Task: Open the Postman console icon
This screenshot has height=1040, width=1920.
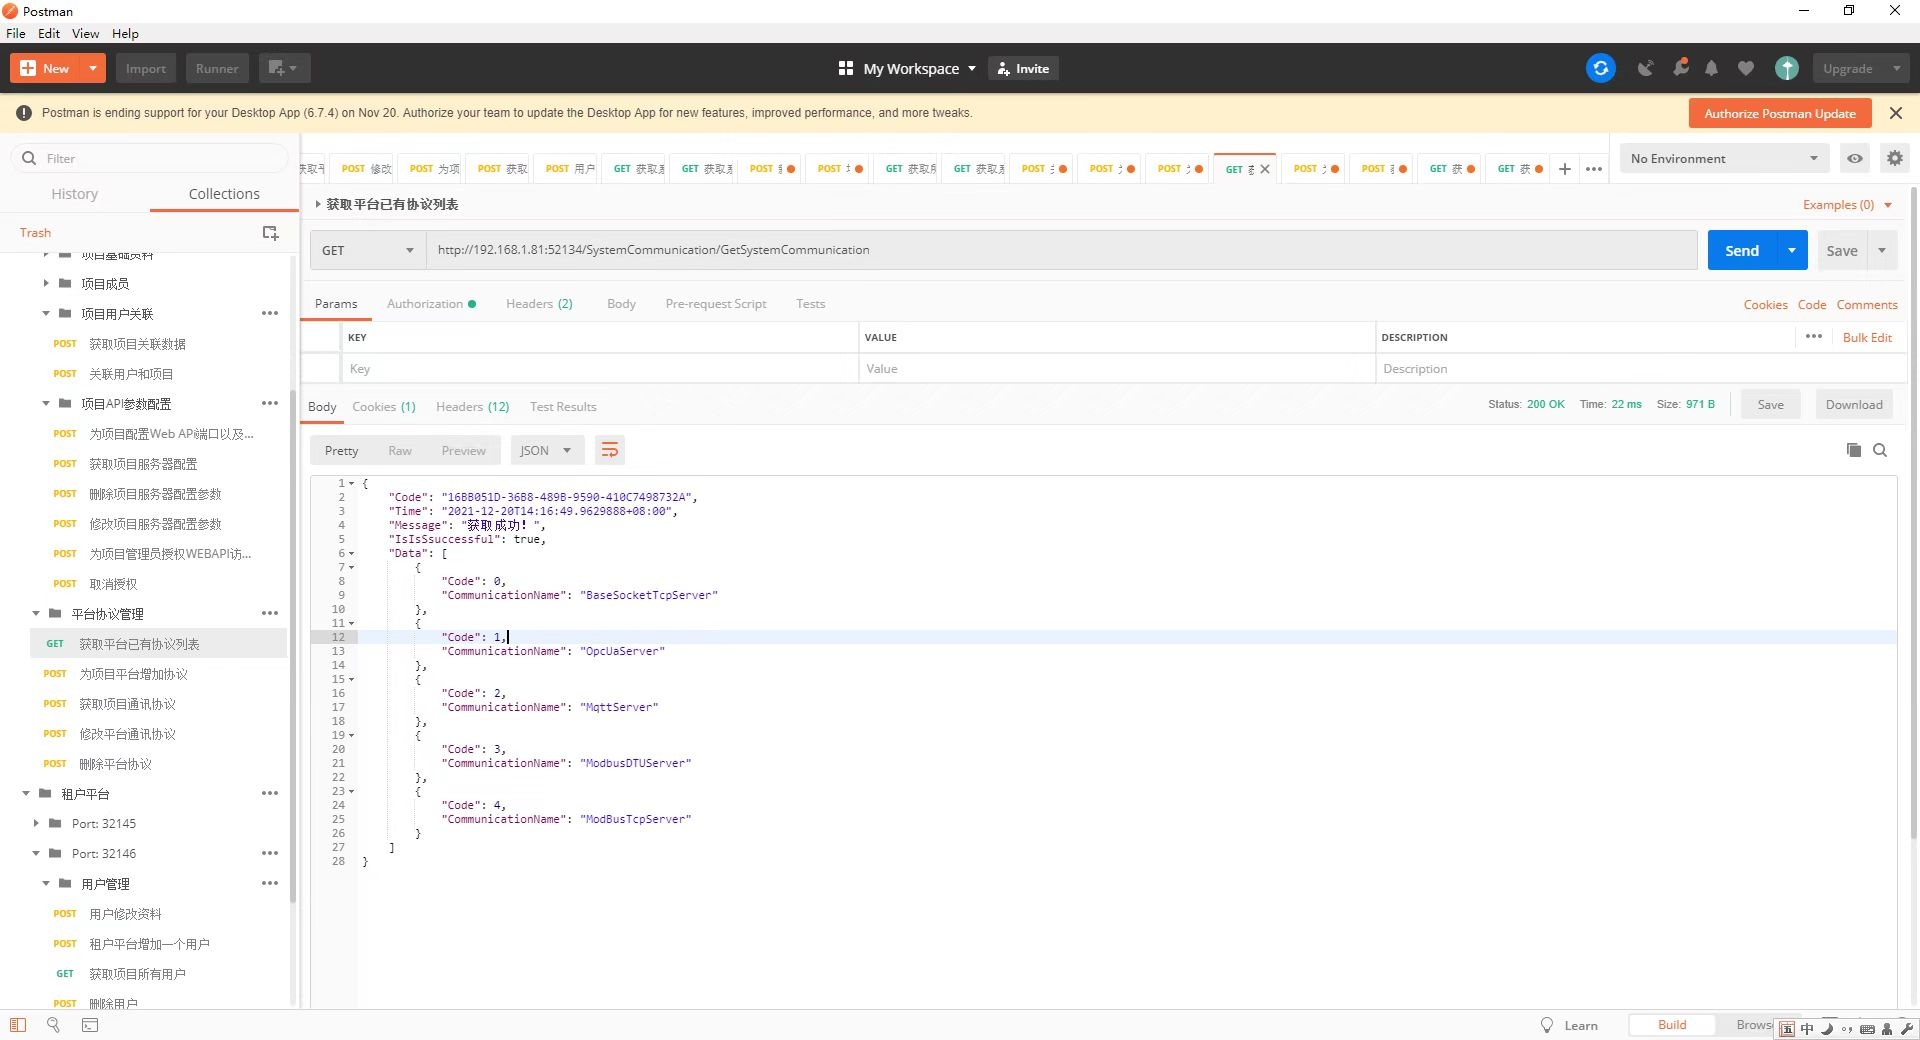Action: (x=90, y=1025)
